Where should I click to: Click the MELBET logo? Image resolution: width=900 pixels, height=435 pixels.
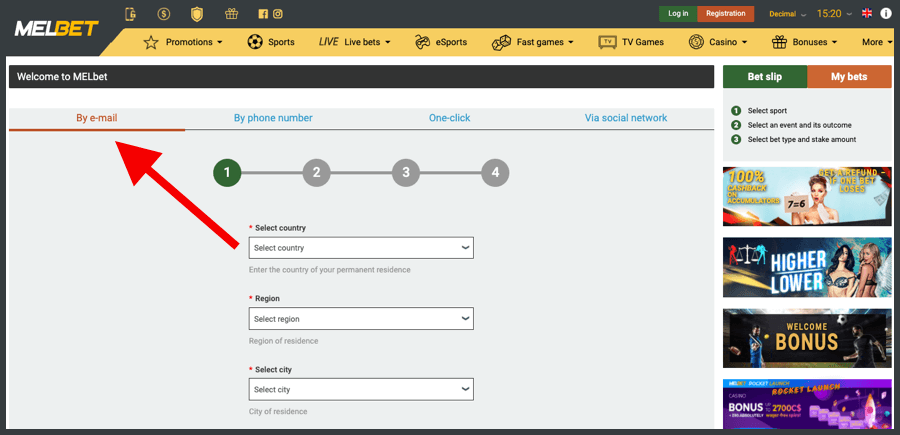56,27
